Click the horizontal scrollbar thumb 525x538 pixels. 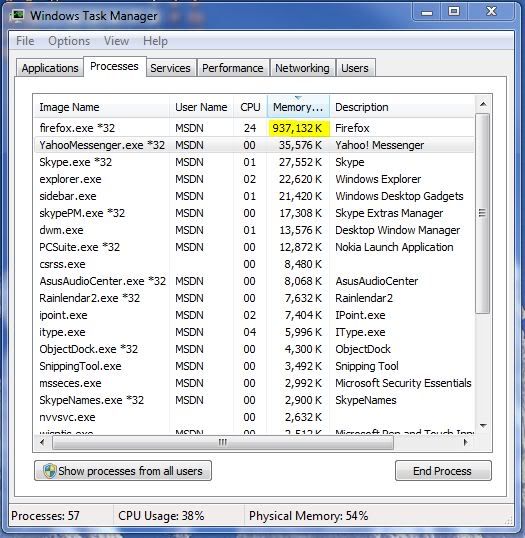point(223,442)
